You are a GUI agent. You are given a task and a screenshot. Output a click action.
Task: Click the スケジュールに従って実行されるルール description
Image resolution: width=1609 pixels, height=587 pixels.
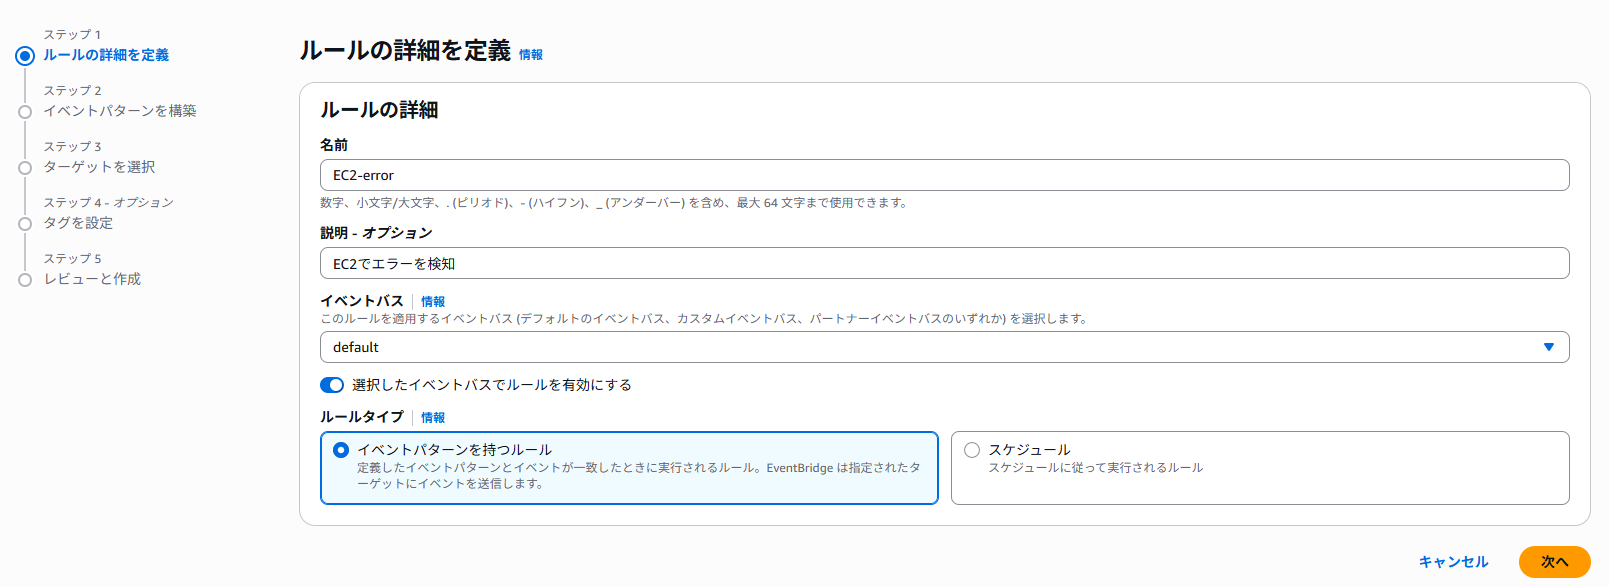(1096, 468)
